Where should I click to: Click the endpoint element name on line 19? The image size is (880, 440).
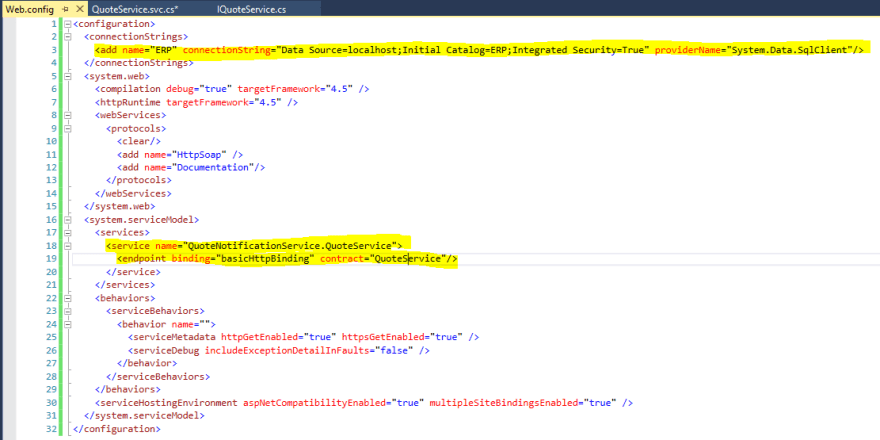tap(144, 259)
